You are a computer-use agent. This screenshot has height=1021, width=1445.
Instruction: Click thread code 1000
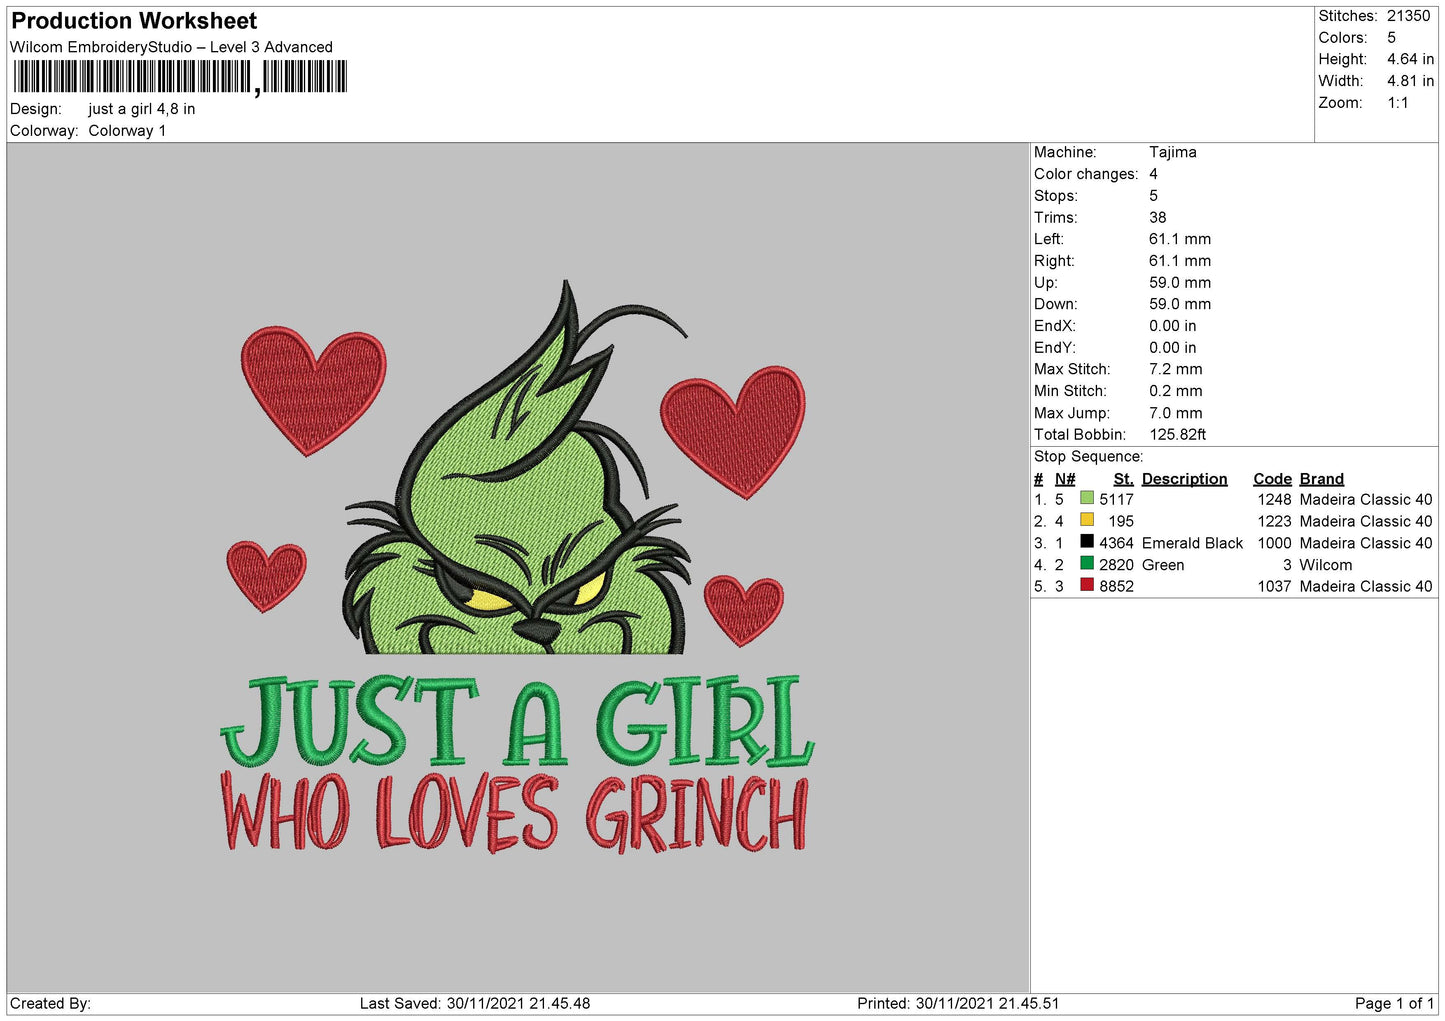1274,543
